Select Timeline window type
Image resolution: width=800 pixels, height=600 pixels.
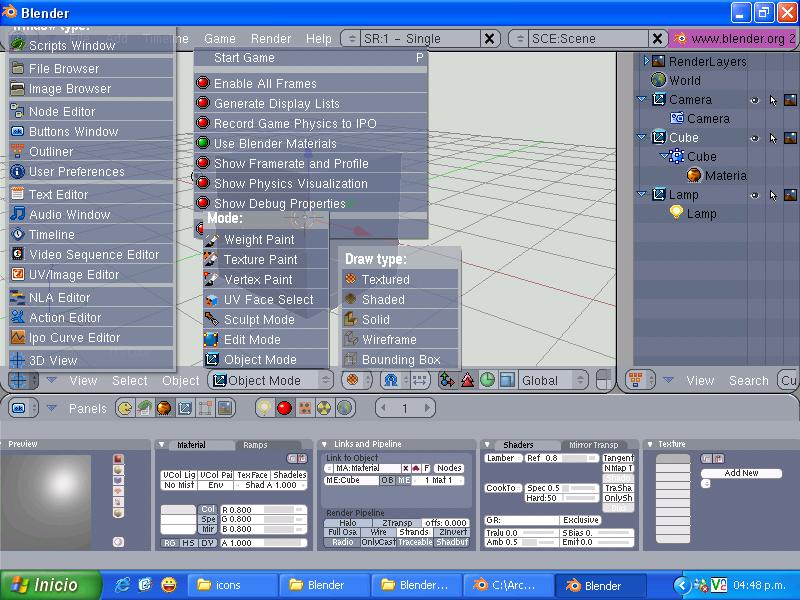pyautogui.click(x=91, y=235)
